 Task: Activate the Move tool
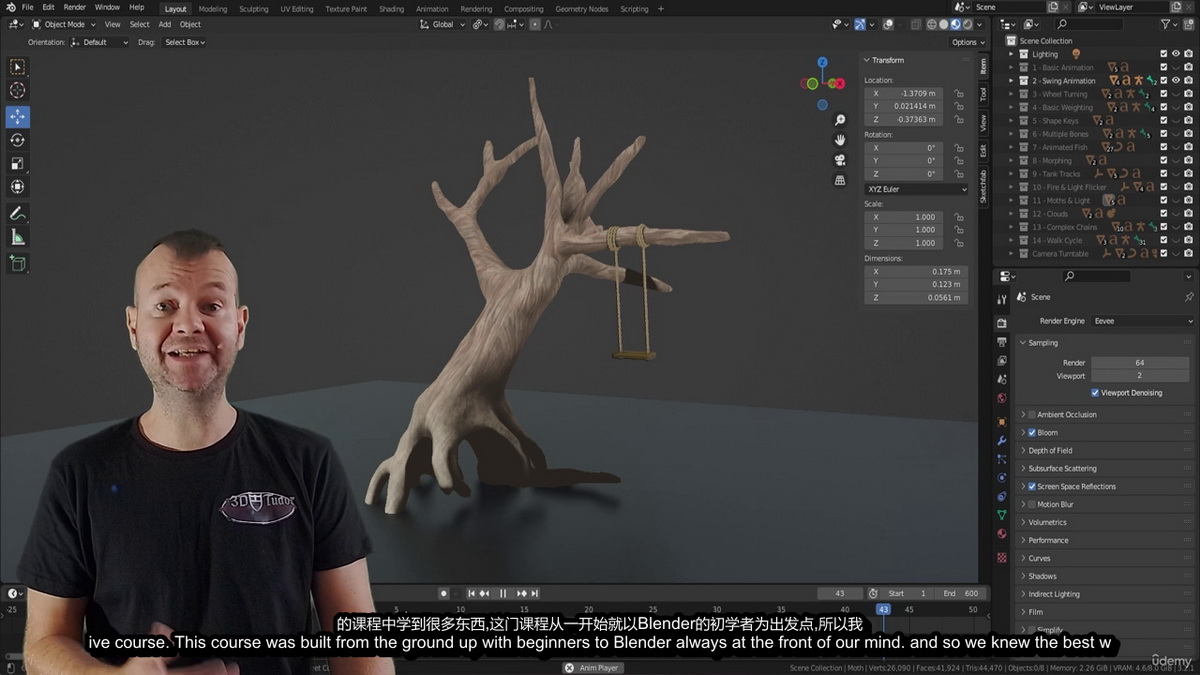(17, 116)
